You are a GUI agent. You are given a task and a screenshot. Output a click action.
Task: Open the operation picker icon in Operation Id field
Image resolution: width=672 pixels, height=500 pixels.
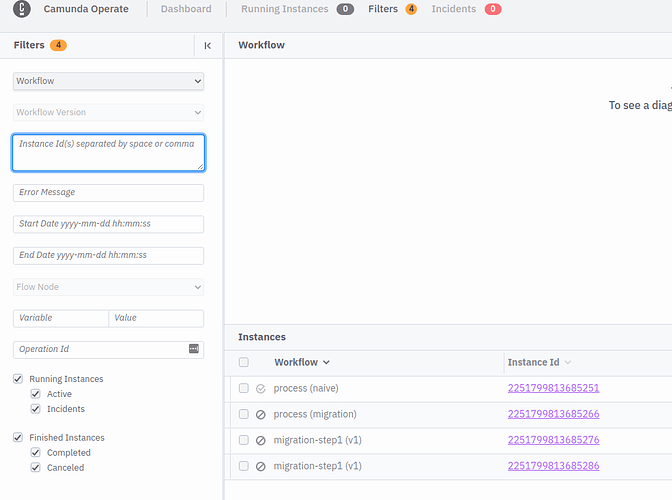pyautogui.click(x=194, y=349)
